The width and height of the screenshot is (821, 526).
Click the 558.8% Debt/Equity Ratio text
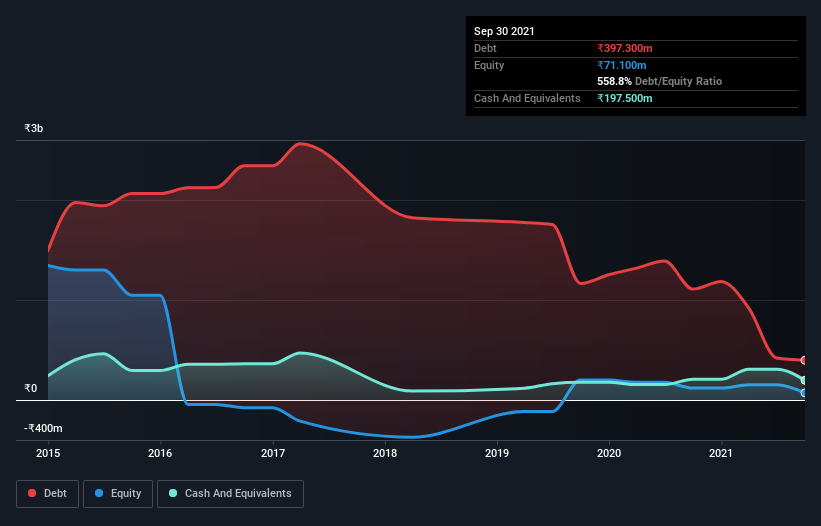pos(660,81)
